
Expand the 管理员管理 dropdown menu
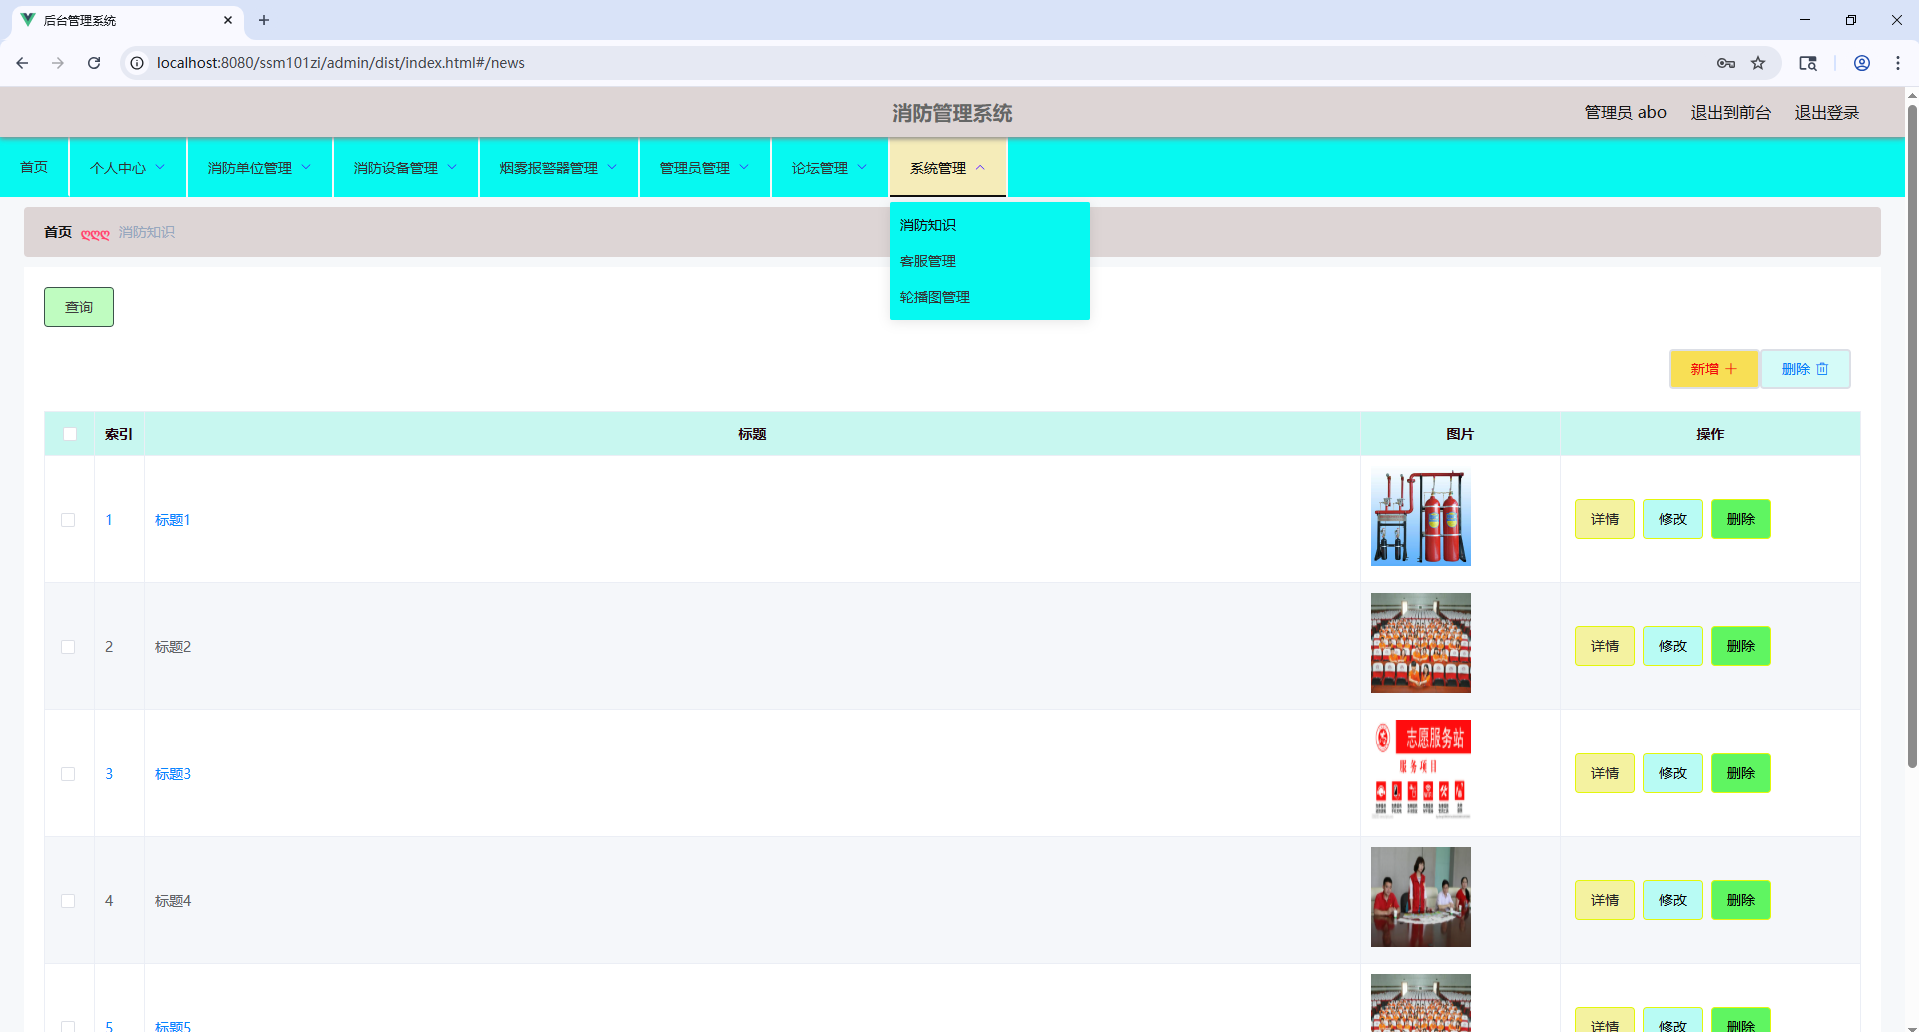tap(705, 168)
